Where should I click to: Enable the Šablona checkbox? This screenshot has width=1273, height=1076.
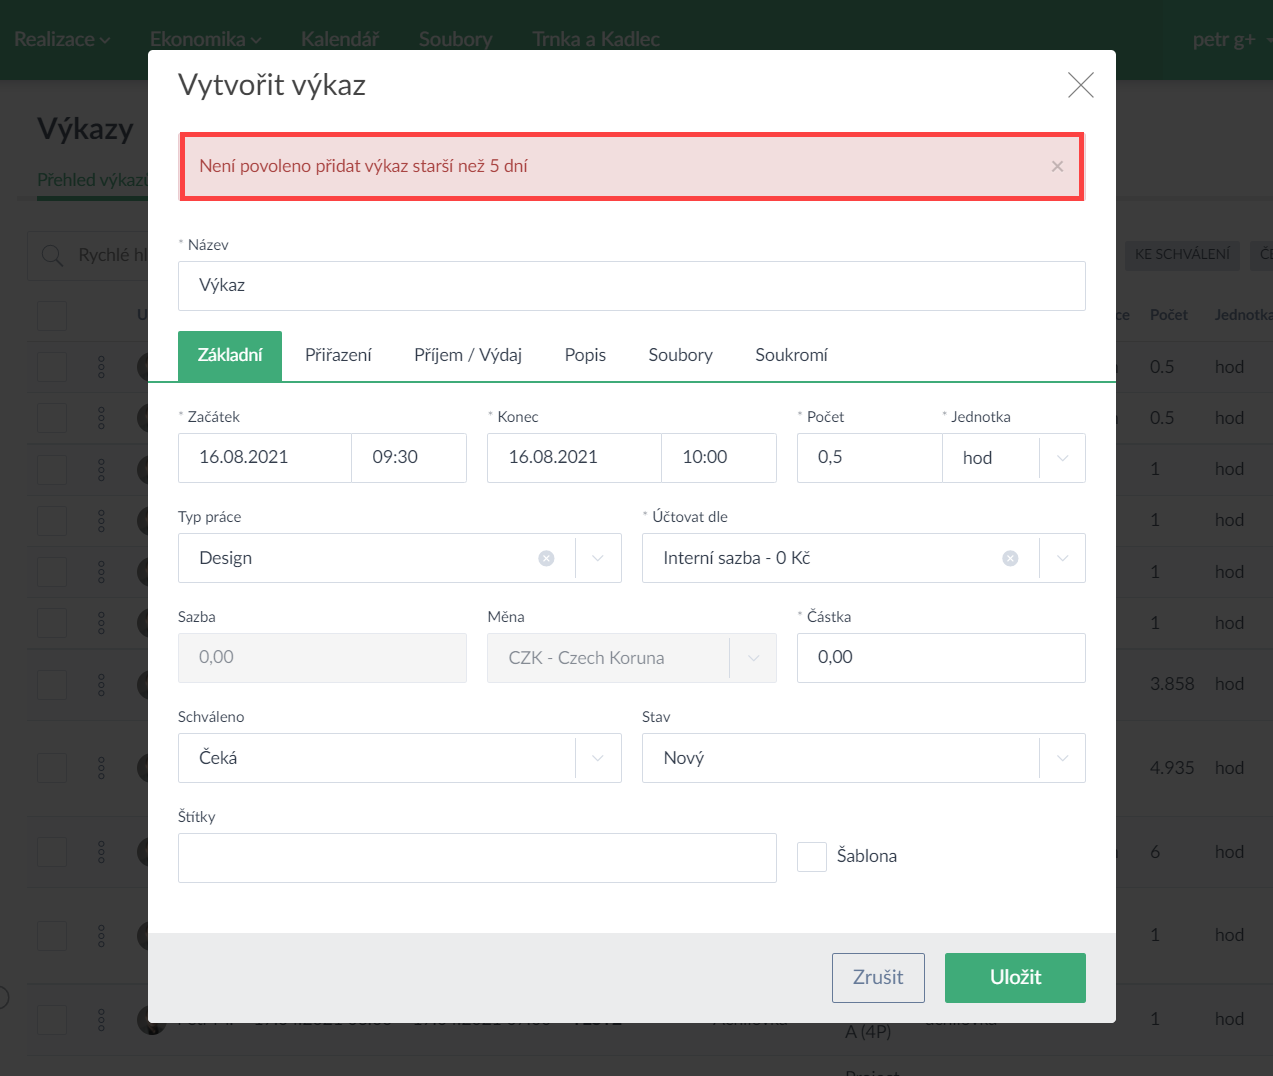click(811, 857)
